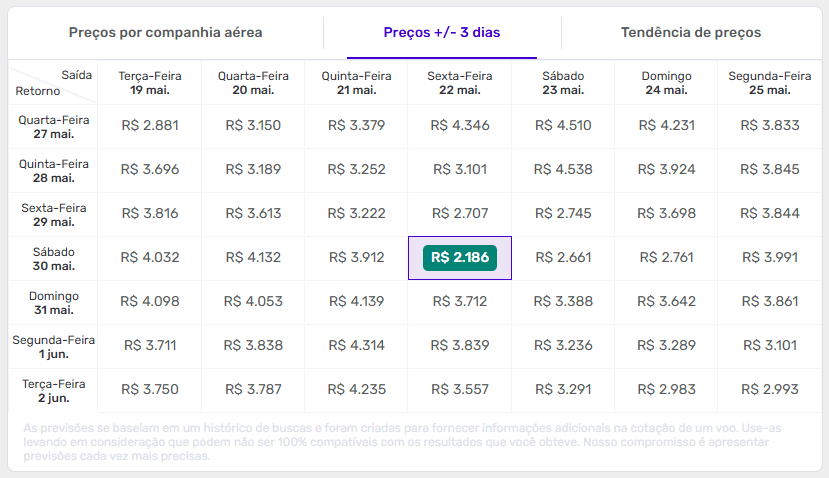Pick the R$ 4.538 fare cell
The width and height of the screenshot is (829, 478).
click(x=563, y=170)
